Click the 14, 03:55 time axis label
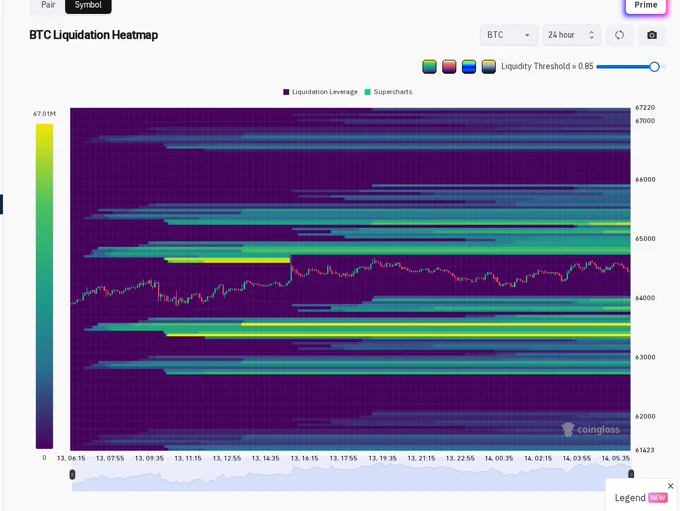The height and width of the screenshot is (511, 680). [x=577, y=458]
